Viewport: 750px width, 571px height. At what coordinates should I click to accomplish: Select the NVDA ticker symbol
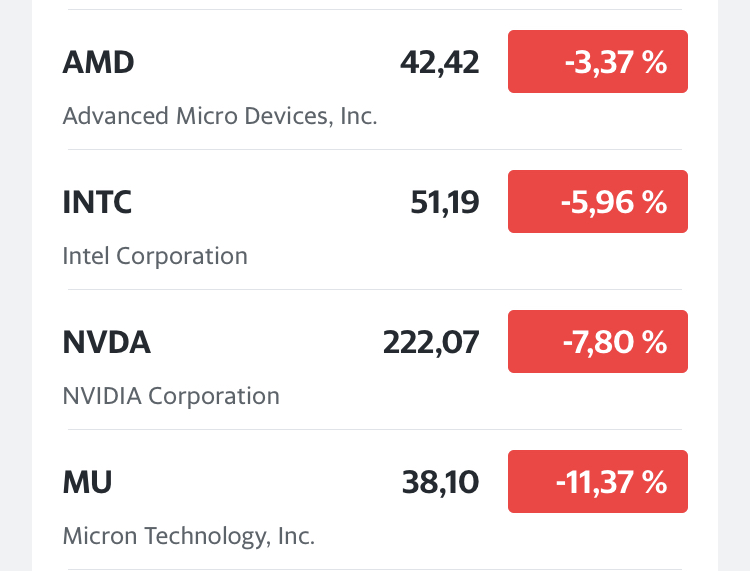click(x=106, y=343)
